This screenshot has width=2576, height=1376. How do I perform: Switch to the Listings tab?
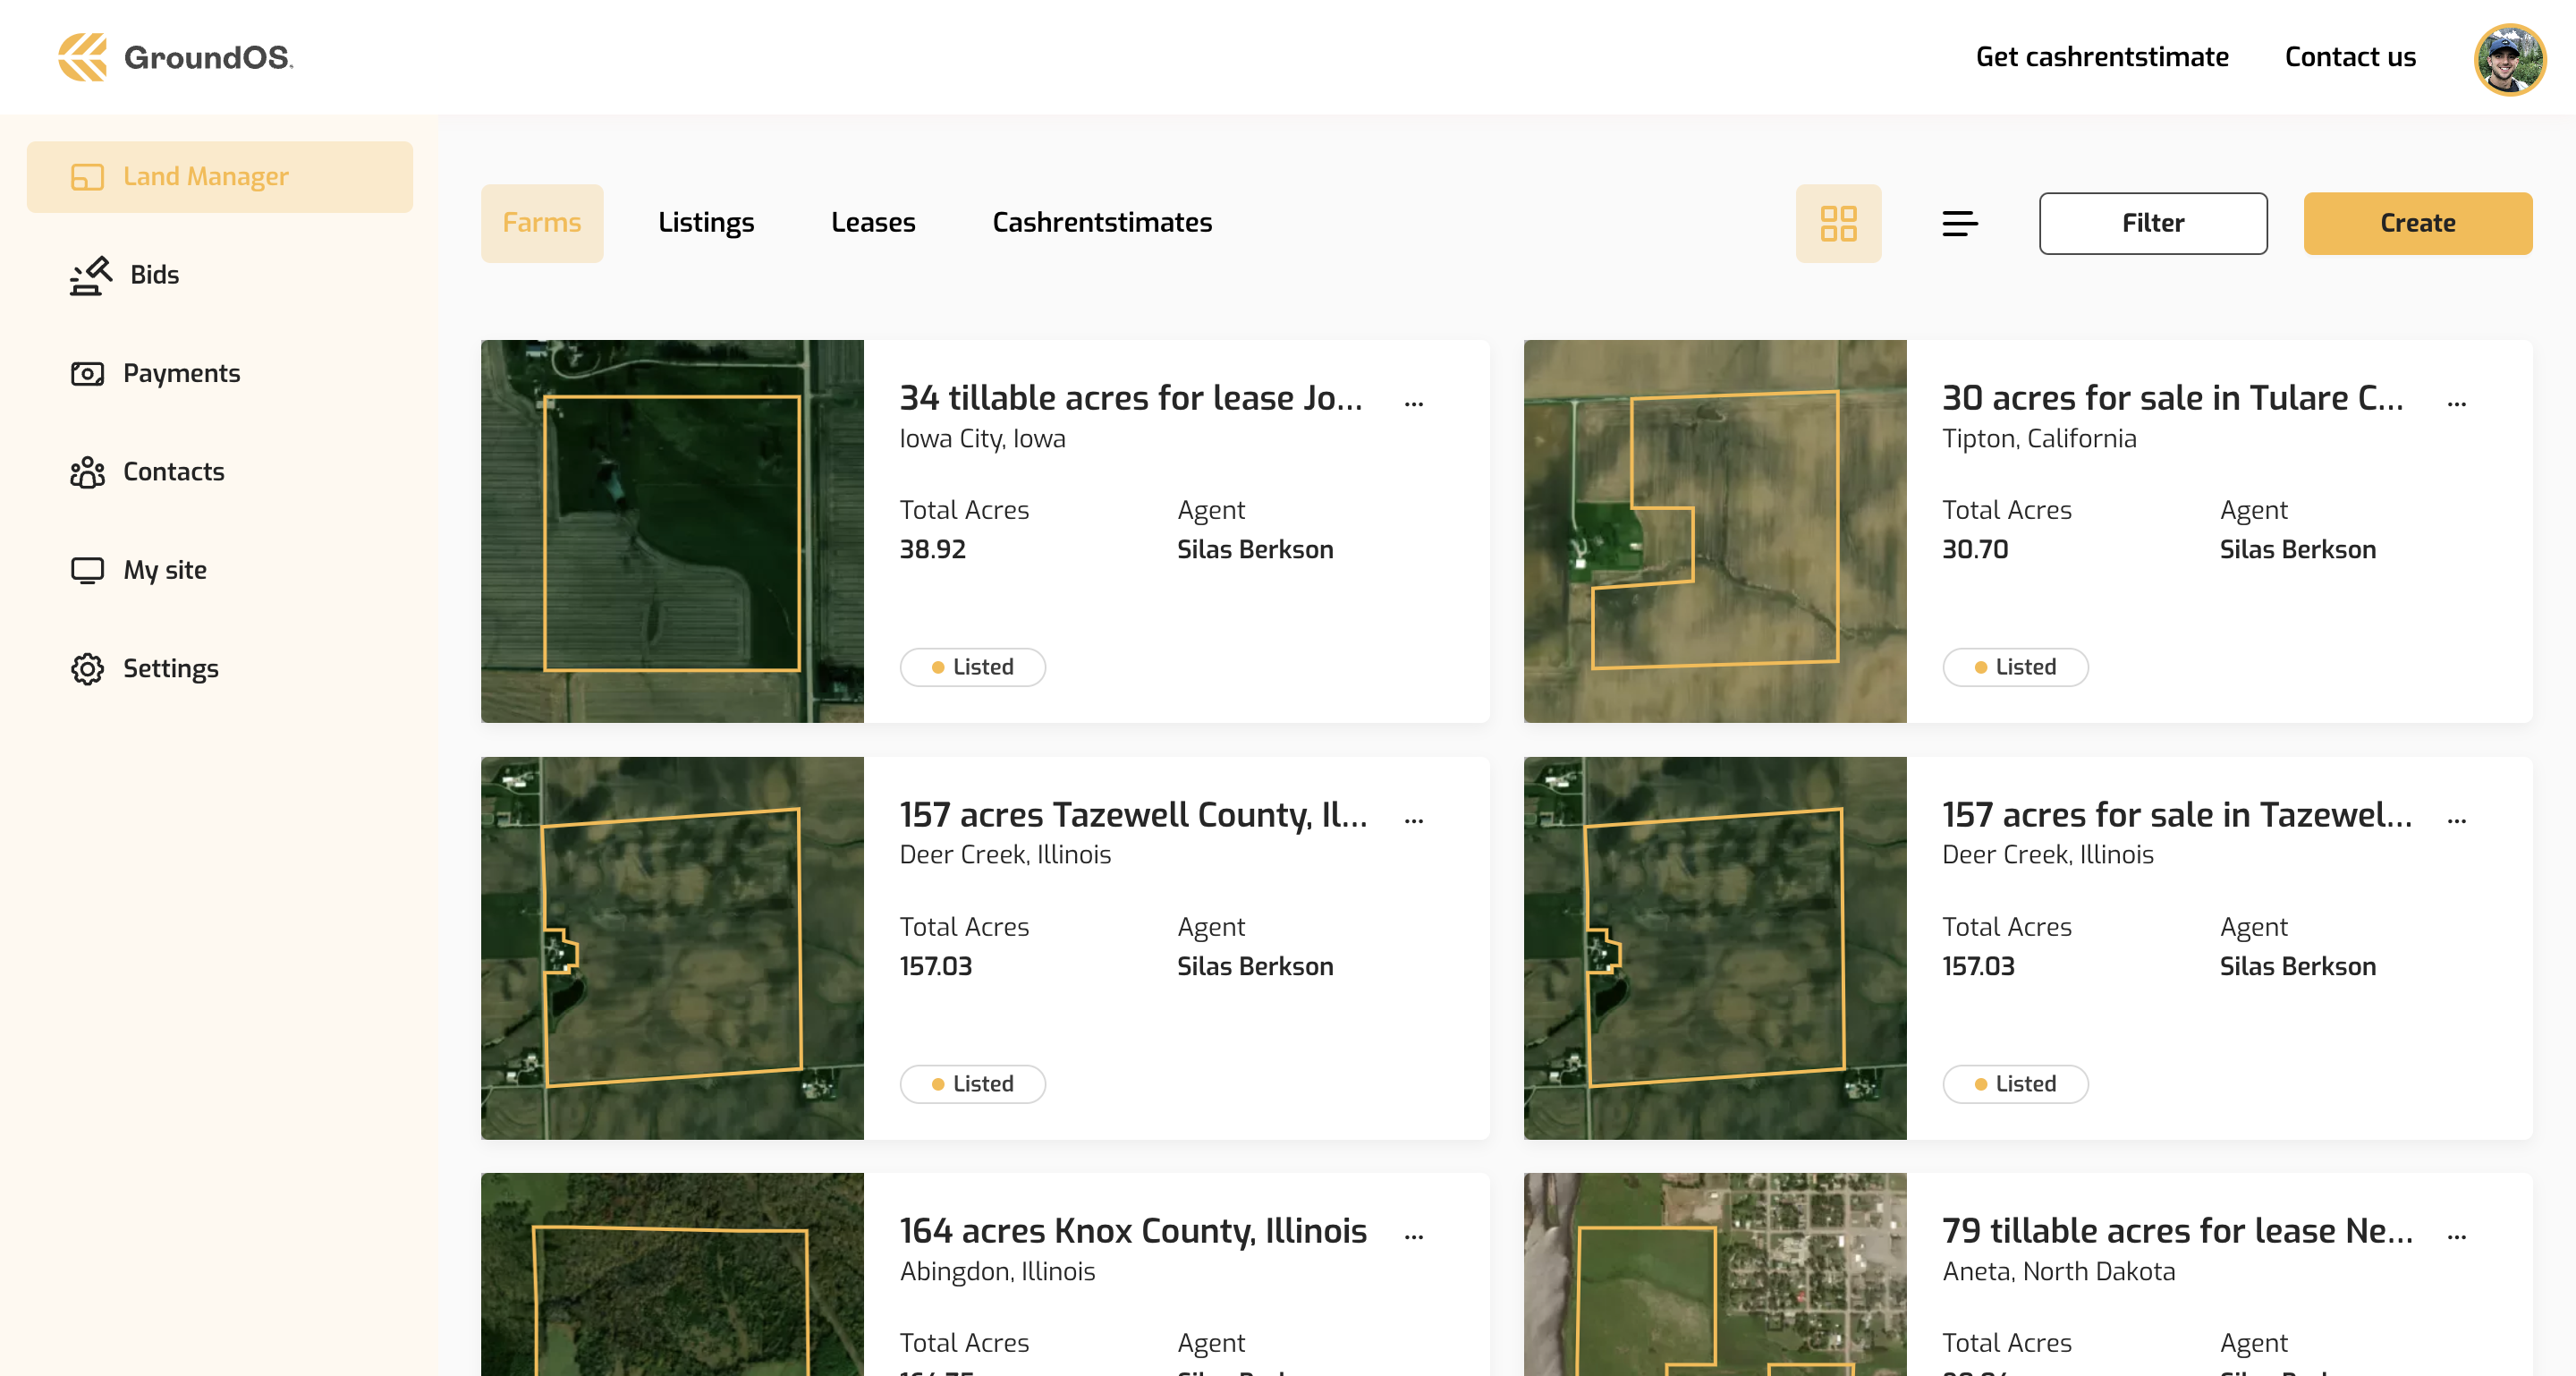click(705, 223)
